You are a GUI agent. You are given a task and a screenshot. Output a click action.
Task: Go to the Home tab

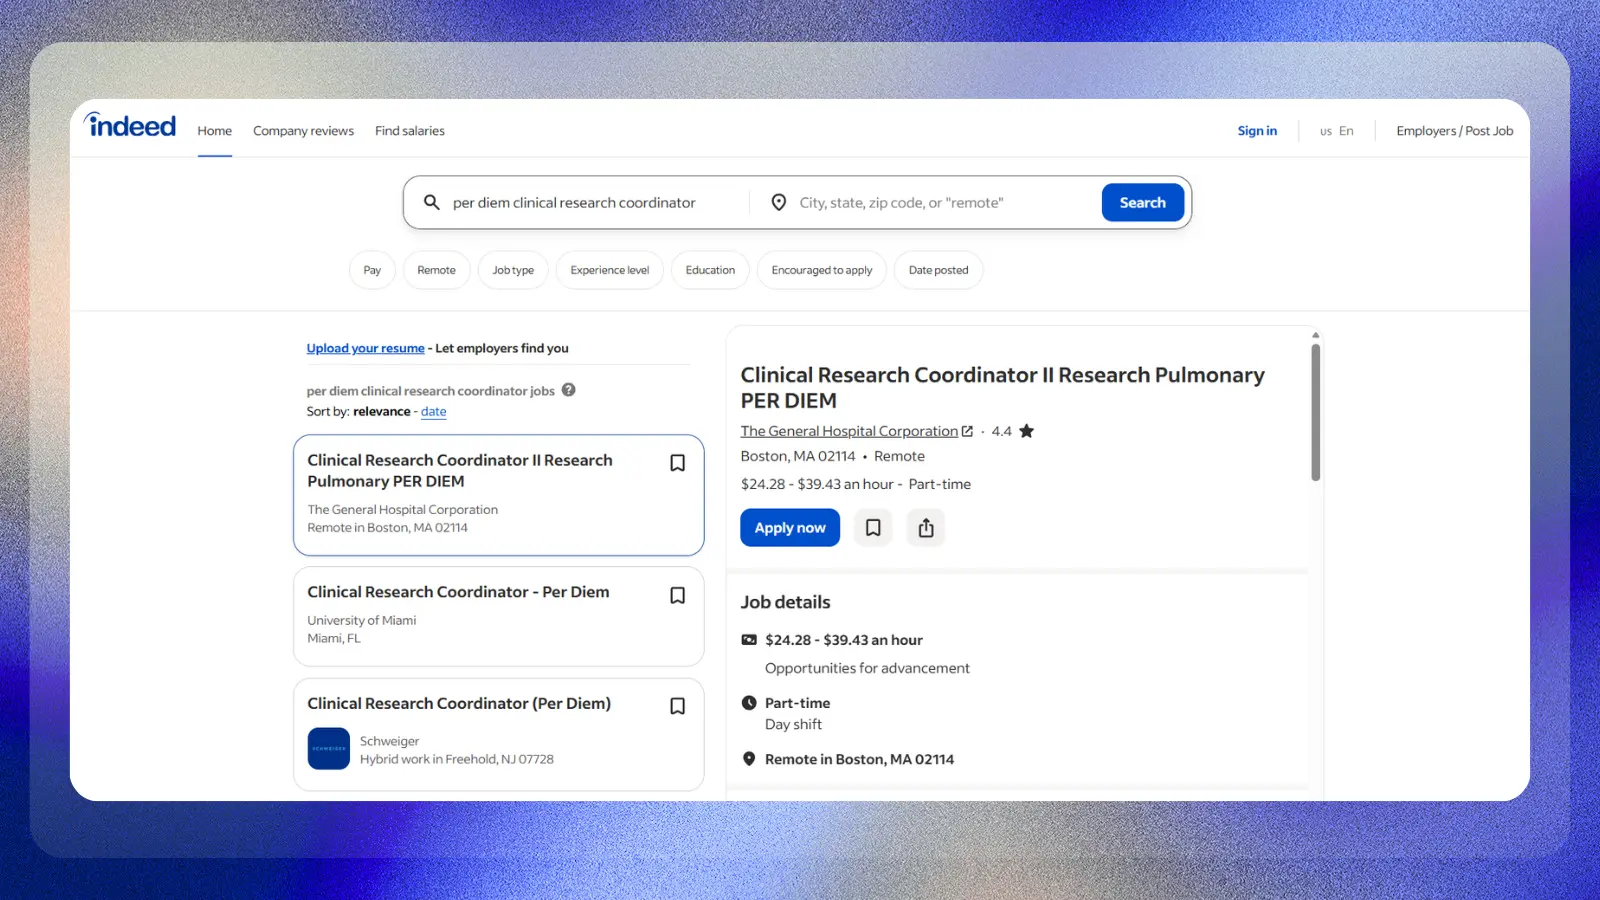pos(214,131)
